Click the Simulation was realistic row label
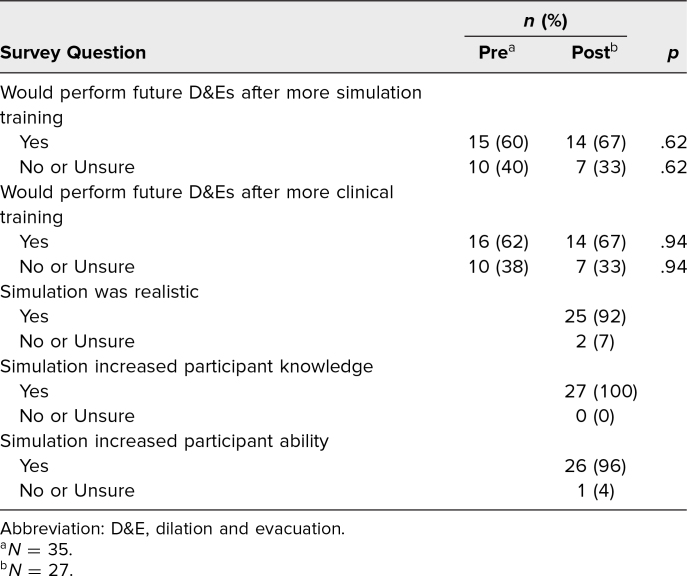687x576 pixels. pos(99,292)
